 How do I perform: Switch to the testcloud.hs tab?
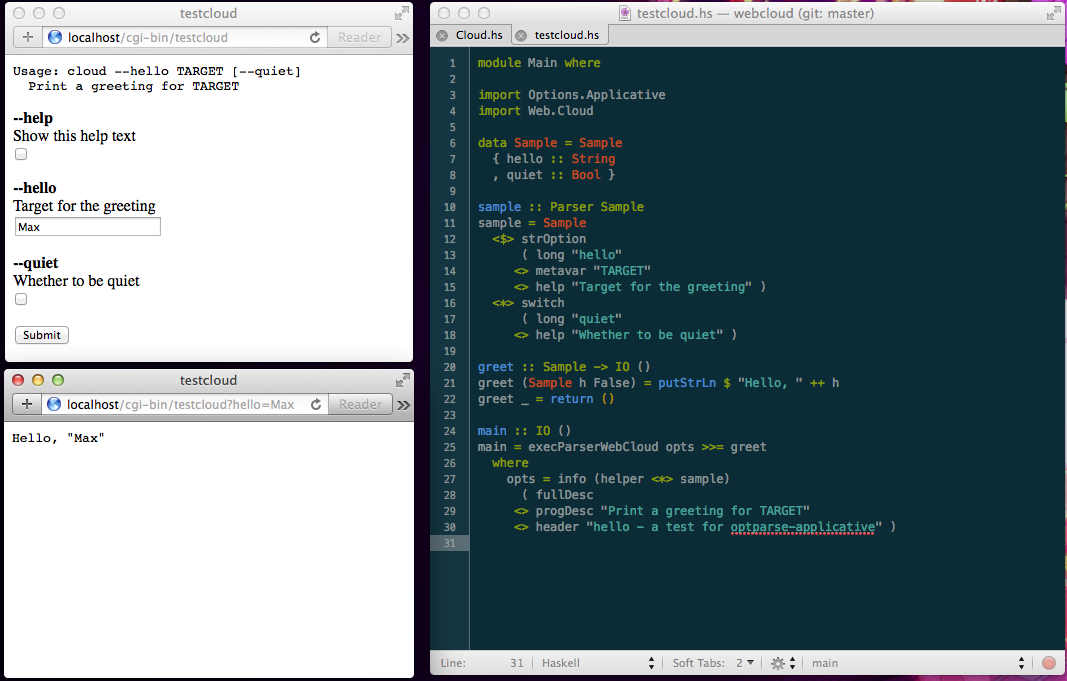(567, 35)
